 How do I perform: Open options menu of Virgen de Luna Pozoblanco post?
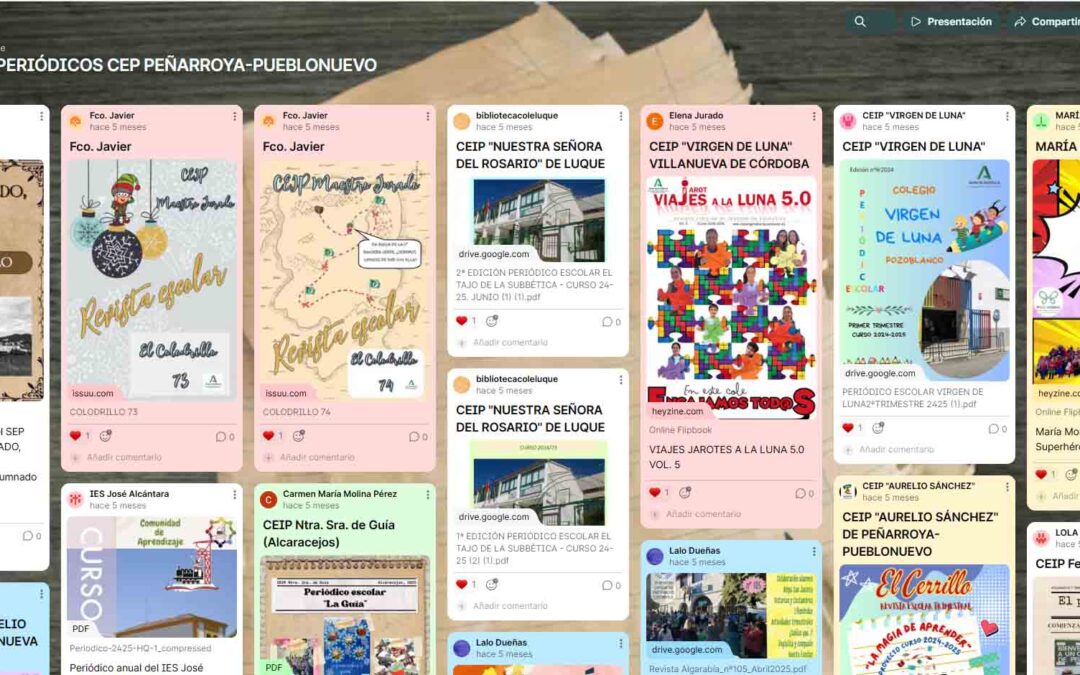point(1007,116)
